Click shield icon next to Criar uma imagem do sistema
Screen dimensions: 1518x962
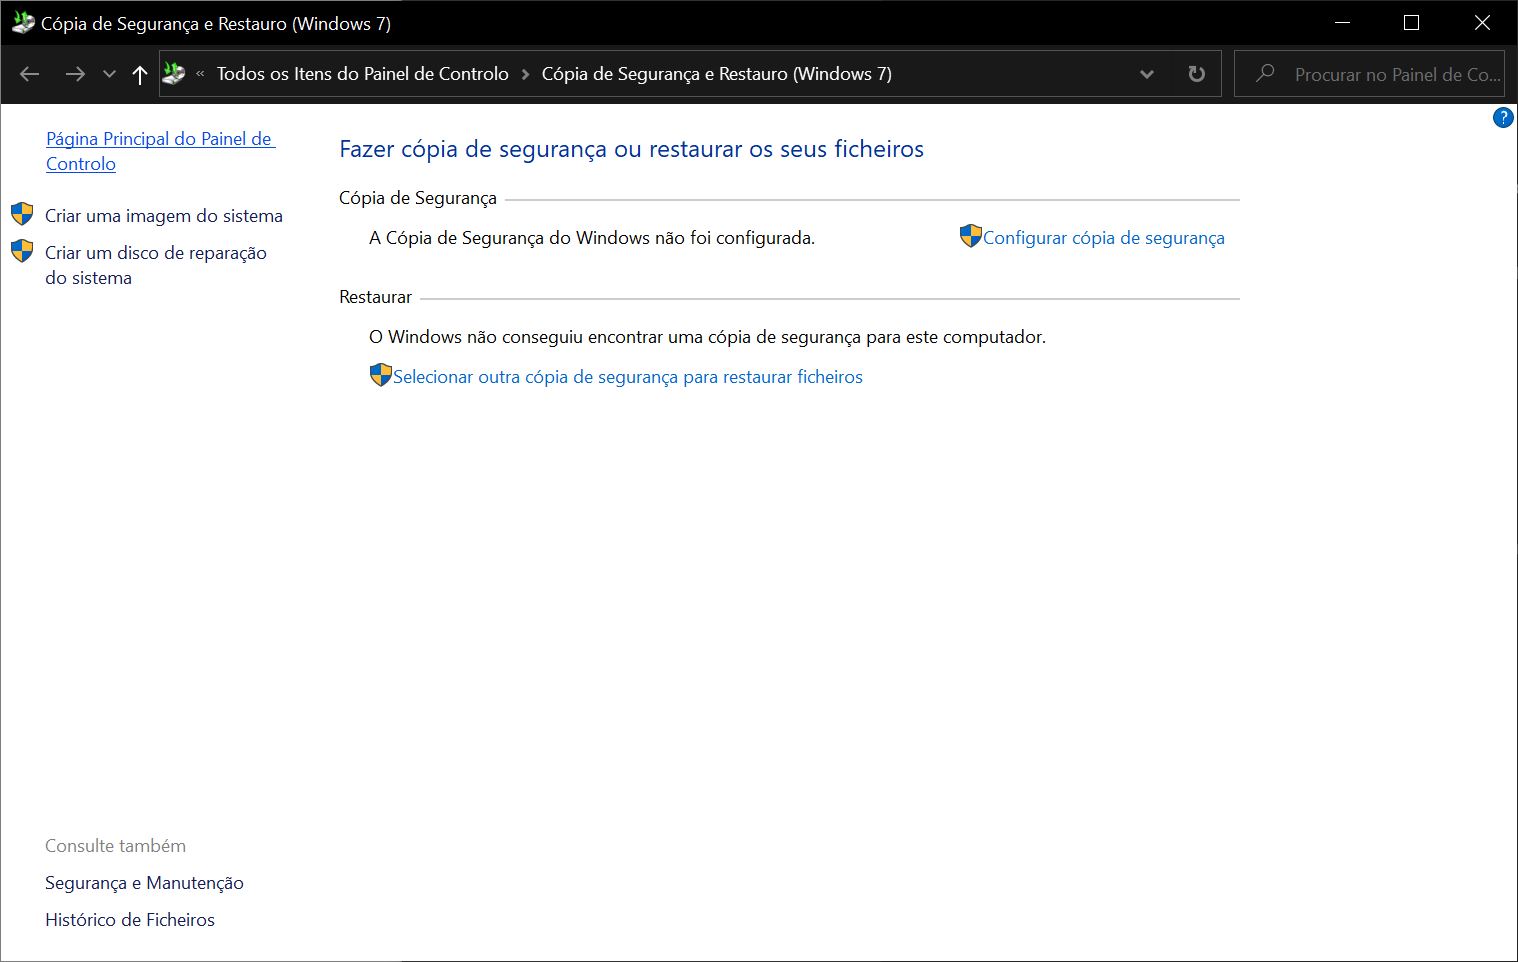click(x=22, y=214)
